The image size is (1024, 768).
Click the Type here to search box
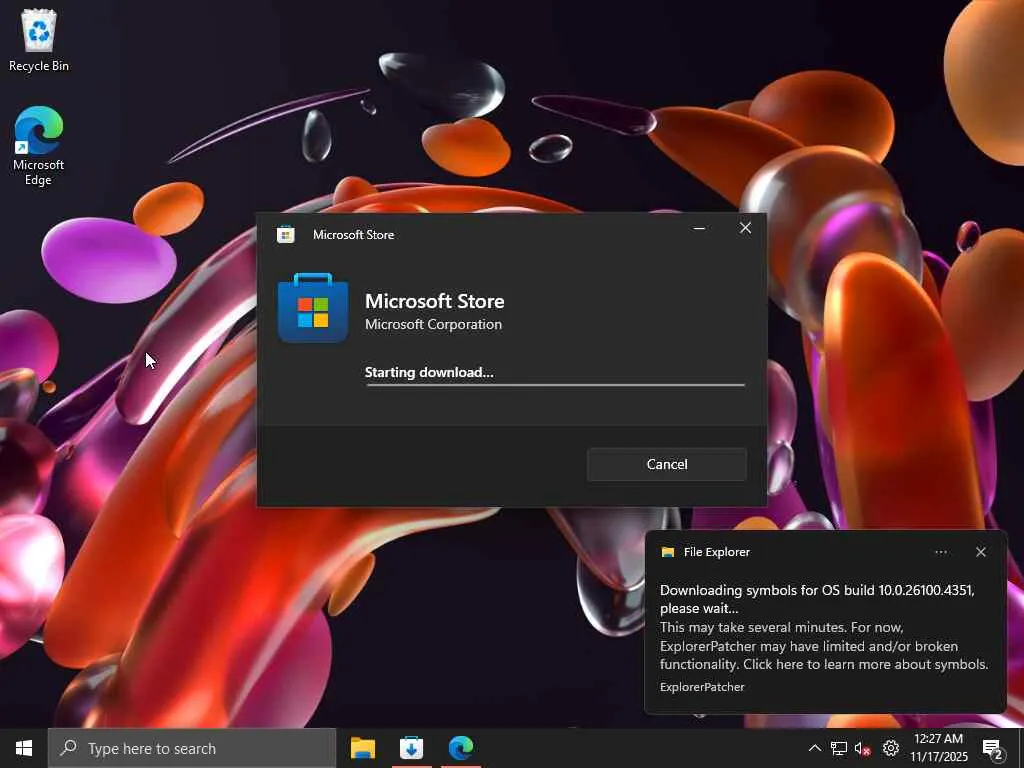point(192,748)
